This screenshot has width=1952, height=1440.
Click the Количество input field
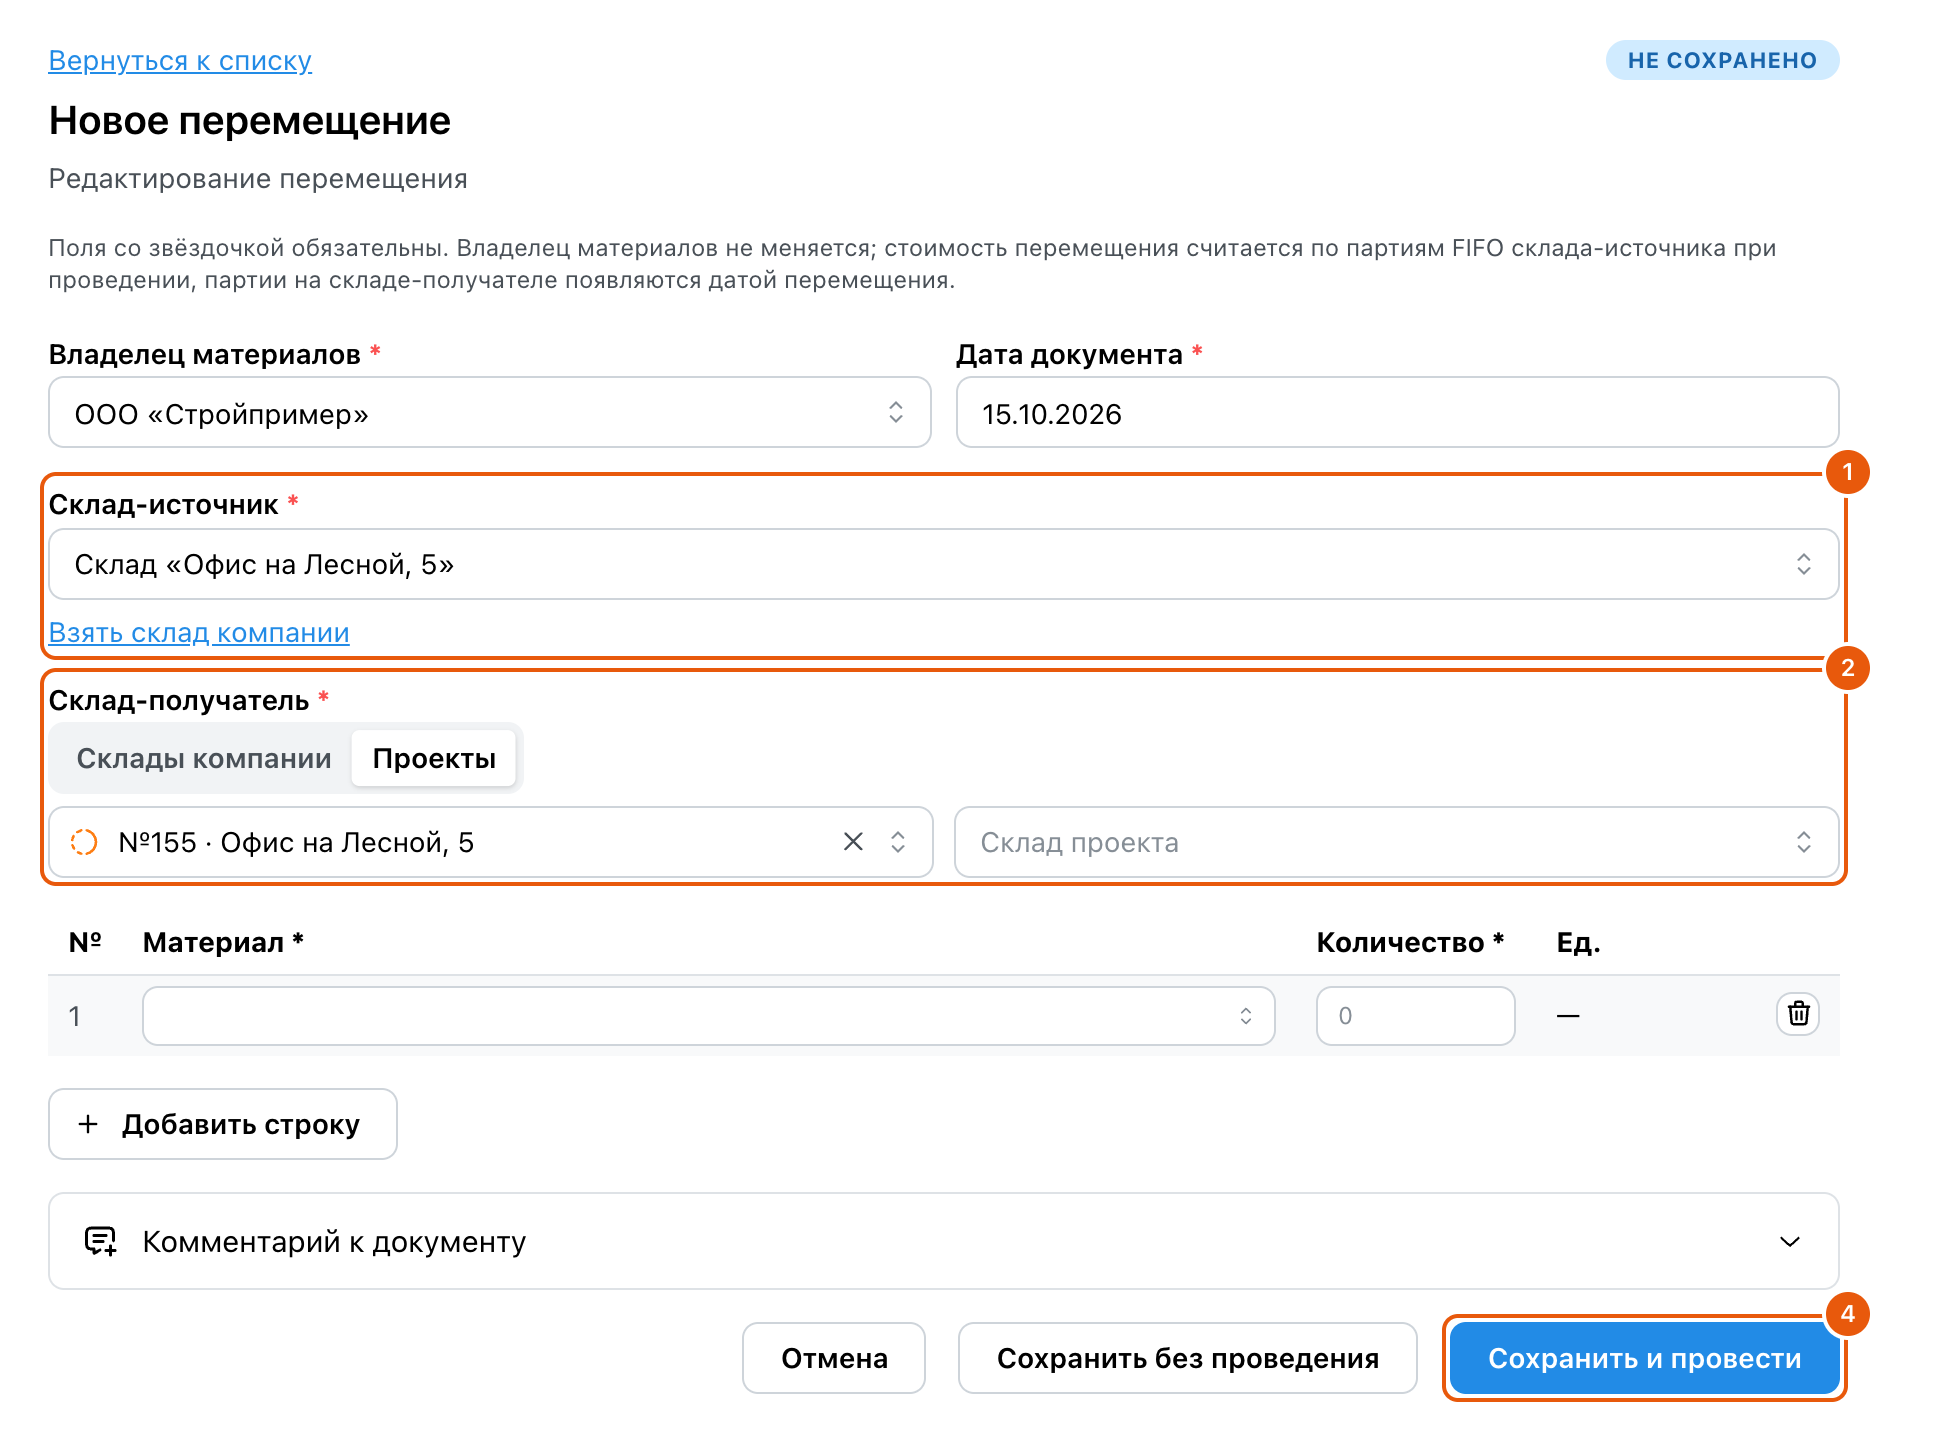tap(1415, 1016)
